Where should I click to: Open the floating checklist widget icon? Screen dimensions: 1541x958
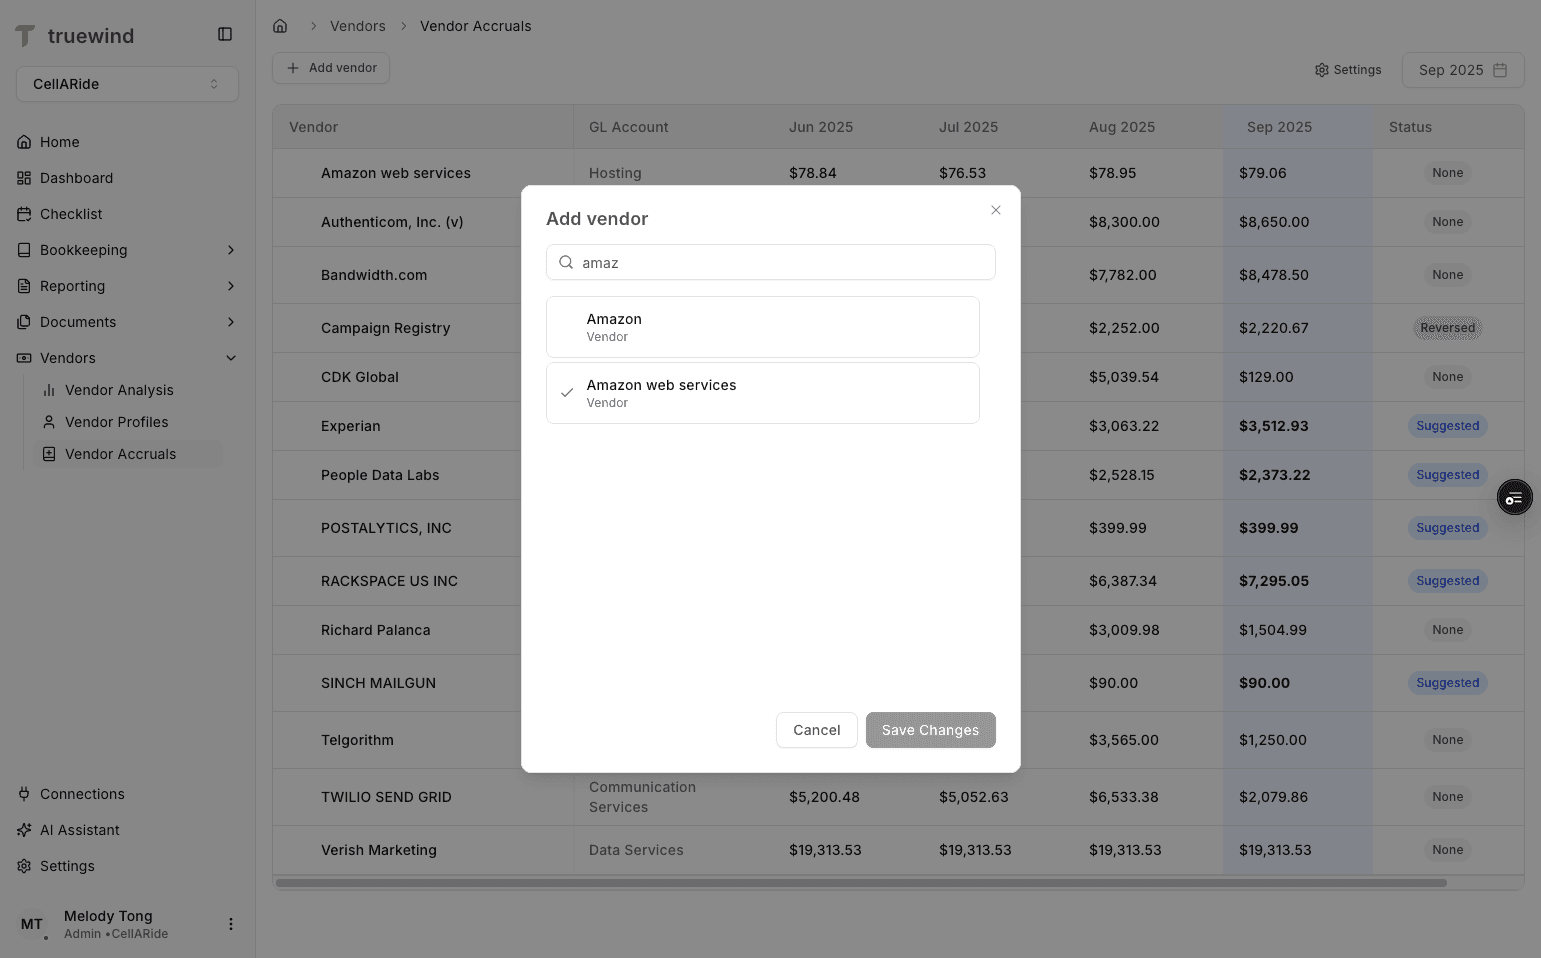coord(1515,497)
